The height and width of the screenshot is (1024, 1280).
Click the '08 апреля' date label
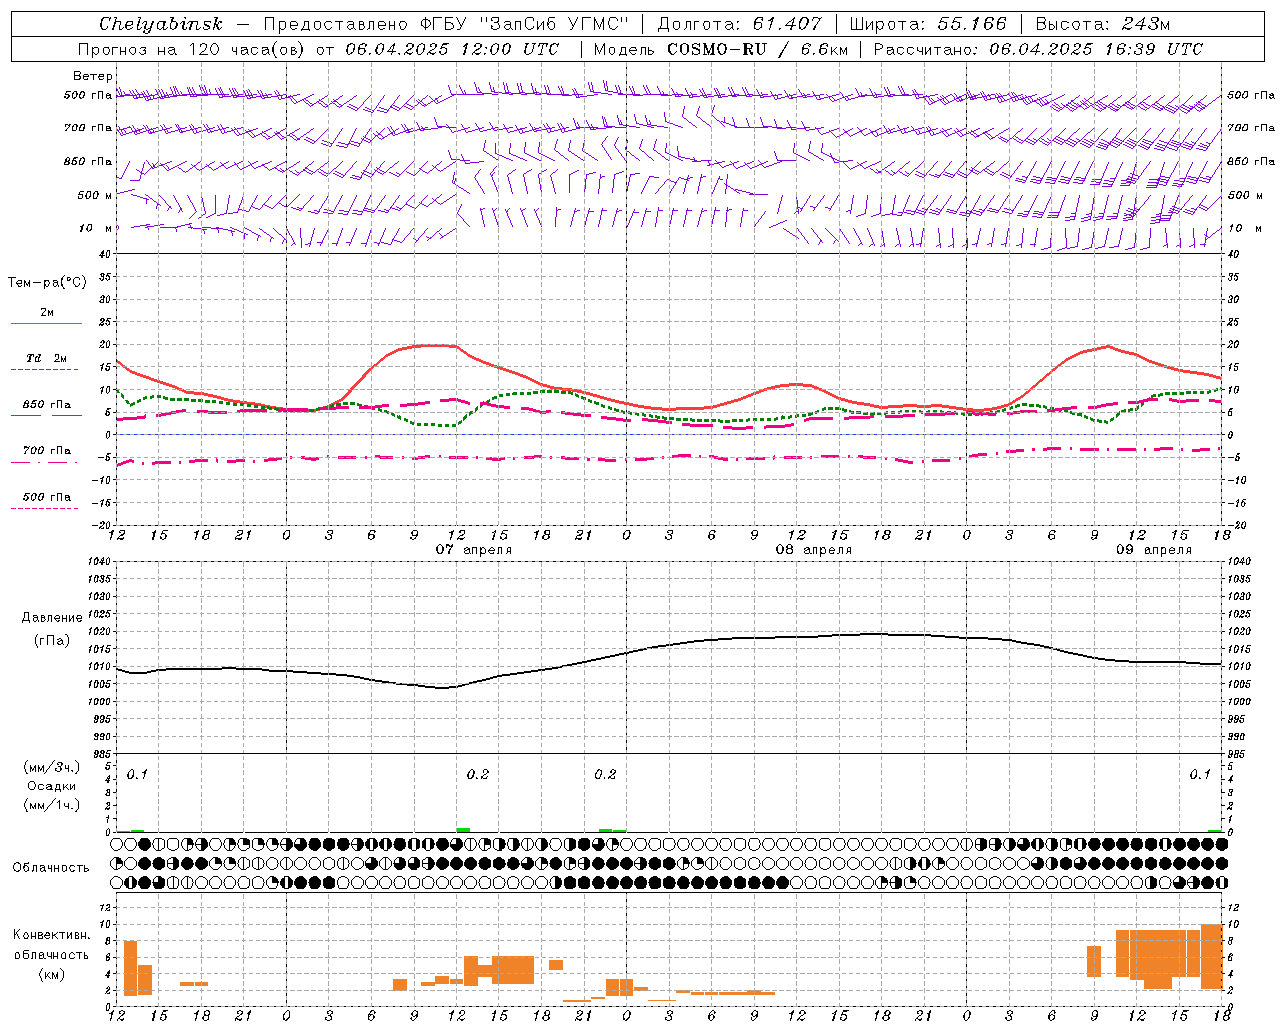coord(814,549)
